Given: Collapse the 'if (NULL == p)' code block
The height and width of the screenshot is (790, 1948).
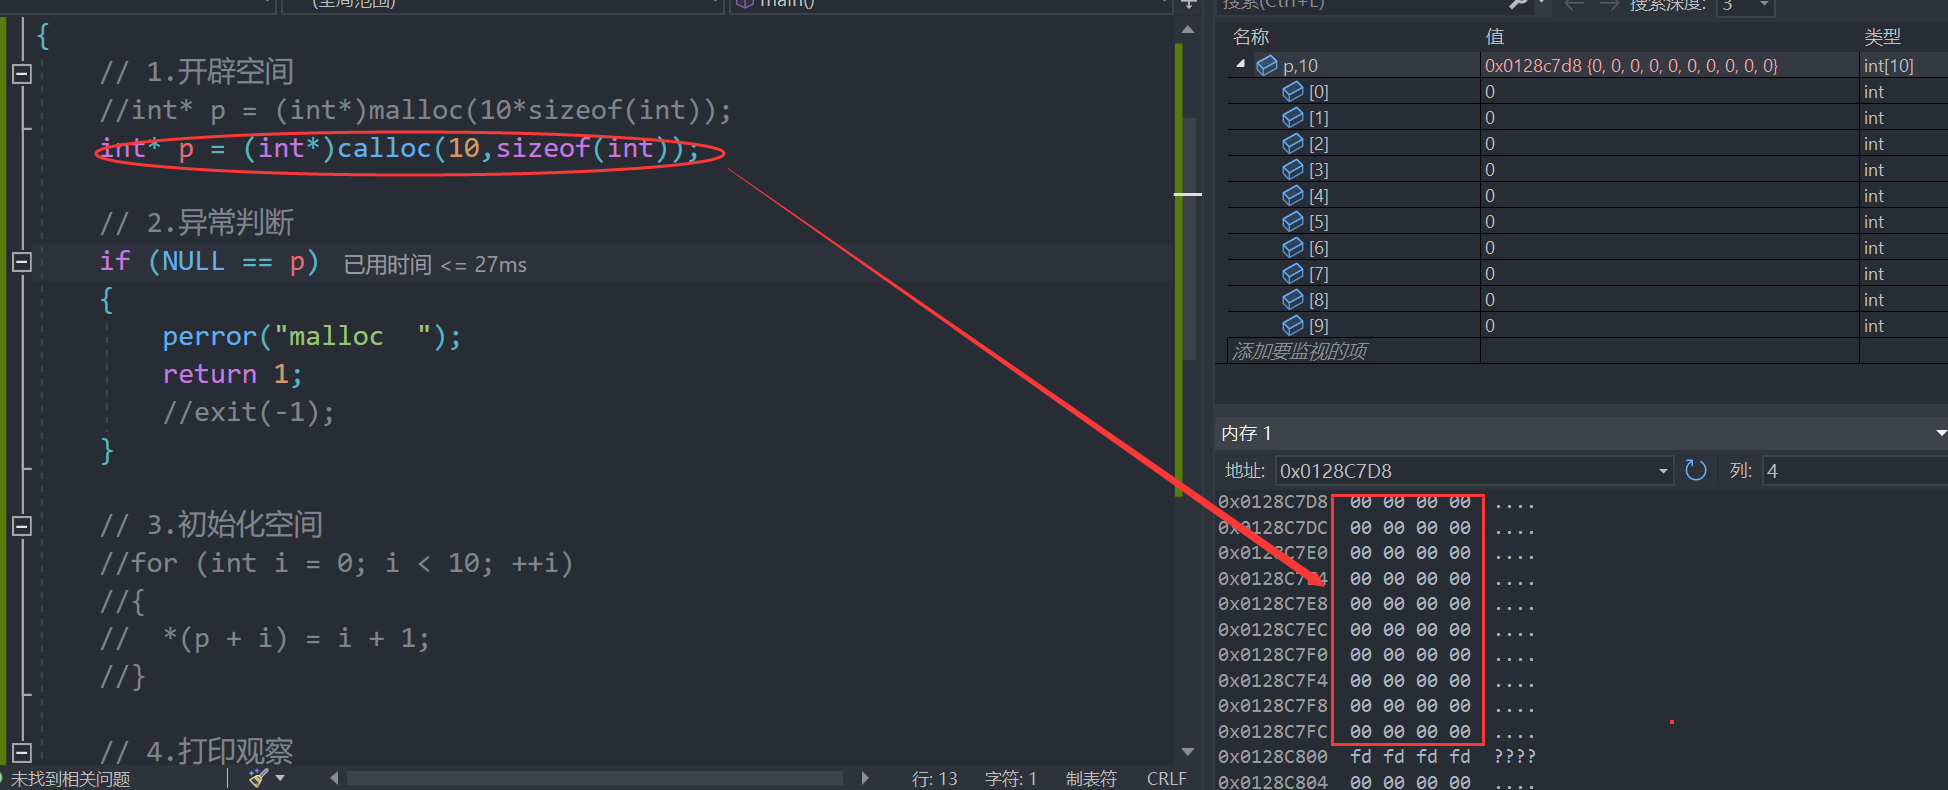Looking at the screenshot, I should (x=22, y=262).
